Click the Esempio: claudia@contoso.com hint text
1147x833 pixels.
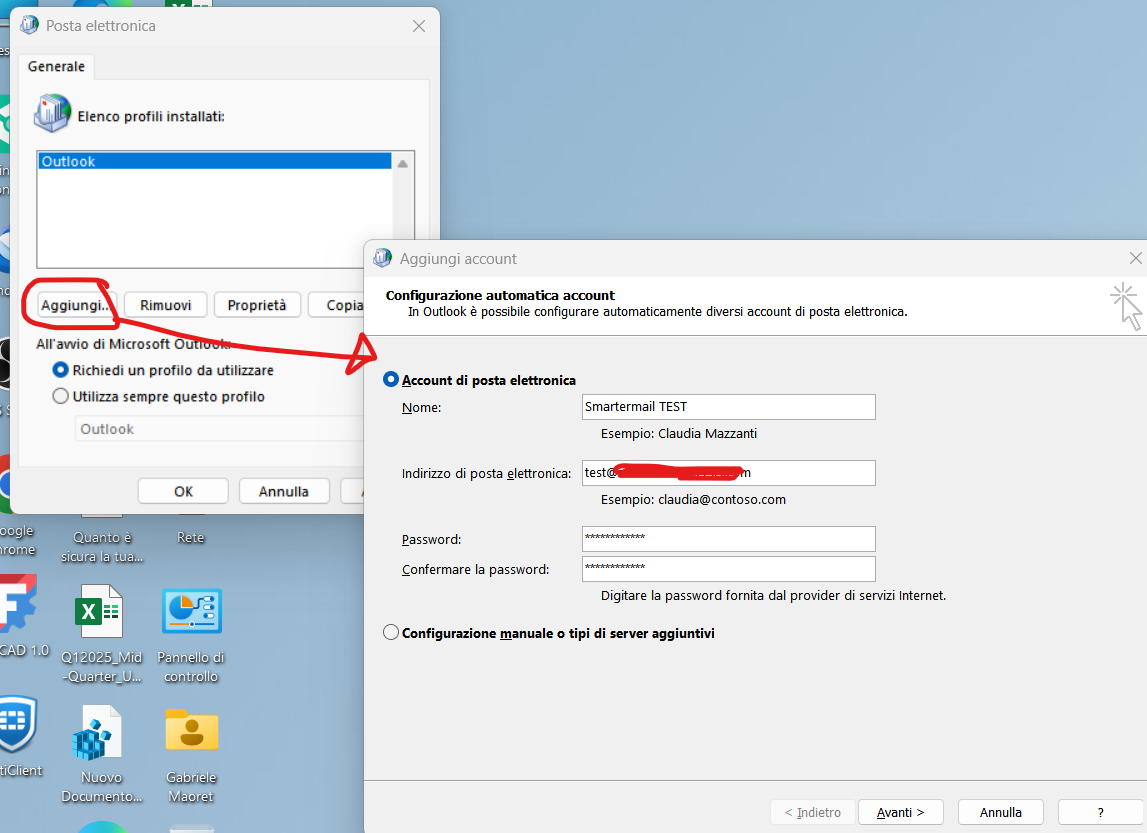pyautogui.click(x=693, y=500)
